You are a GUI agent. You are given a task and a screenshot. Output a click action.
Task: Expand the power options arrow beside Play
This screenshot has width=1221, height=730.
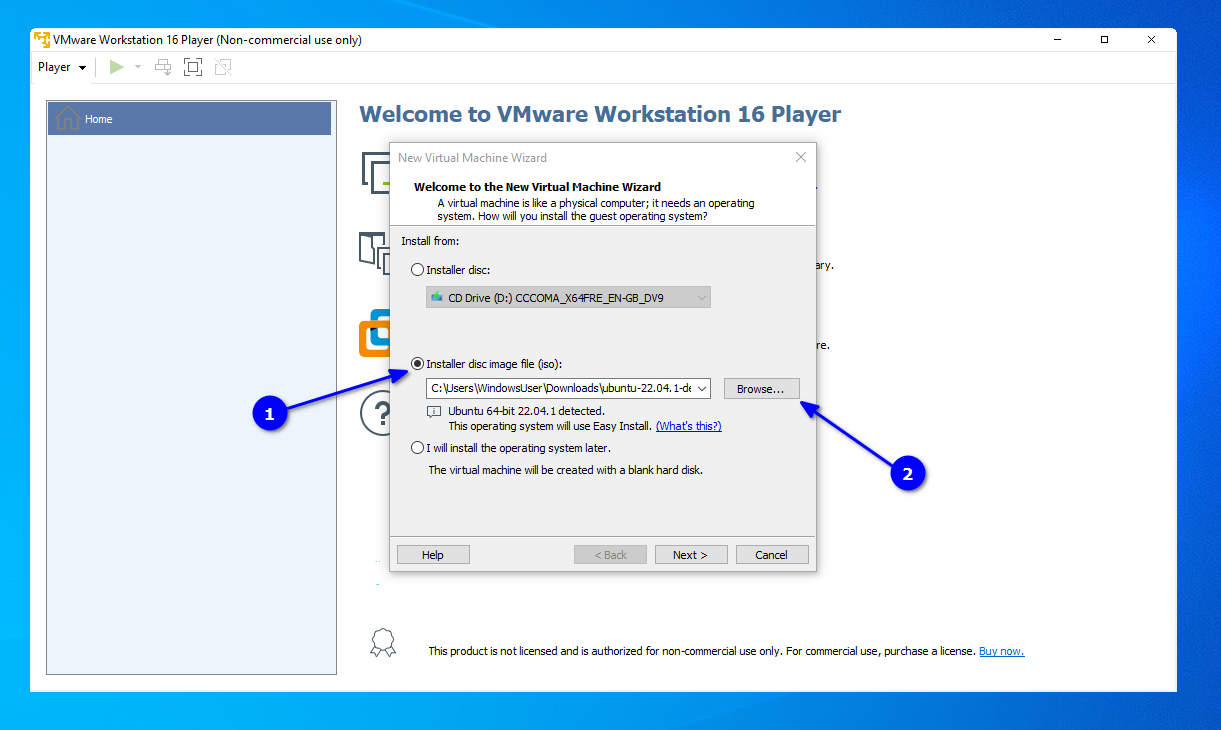(x=138, y=67)
